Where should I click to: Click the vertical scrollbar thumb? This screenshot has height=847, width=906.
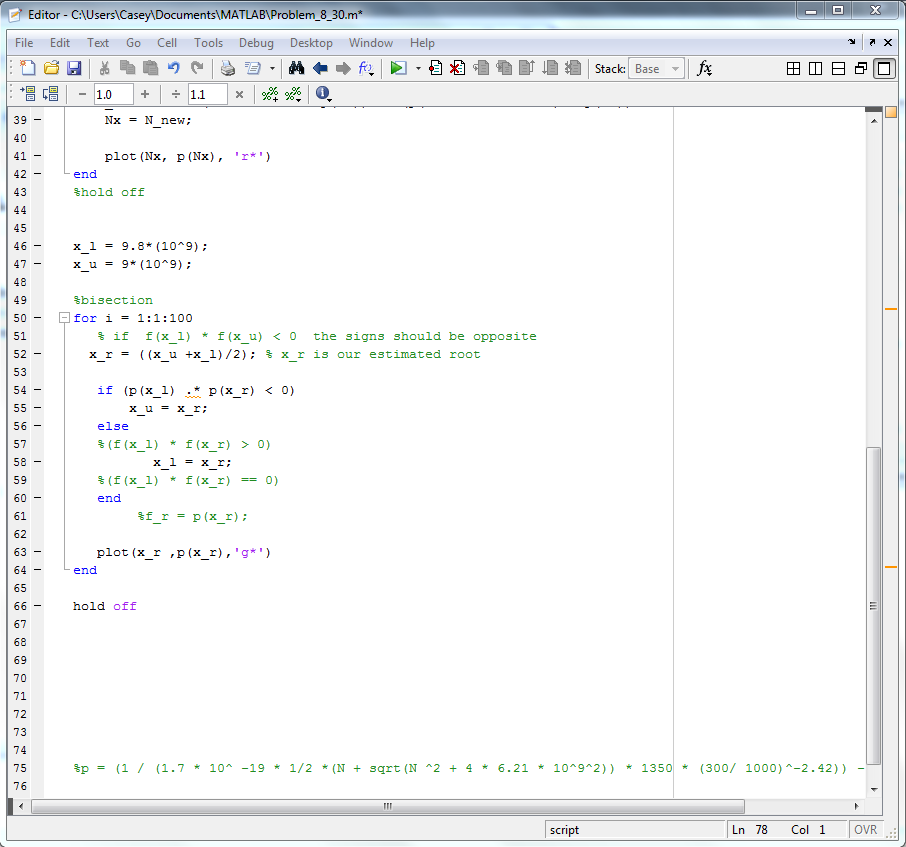pos(874,606)
